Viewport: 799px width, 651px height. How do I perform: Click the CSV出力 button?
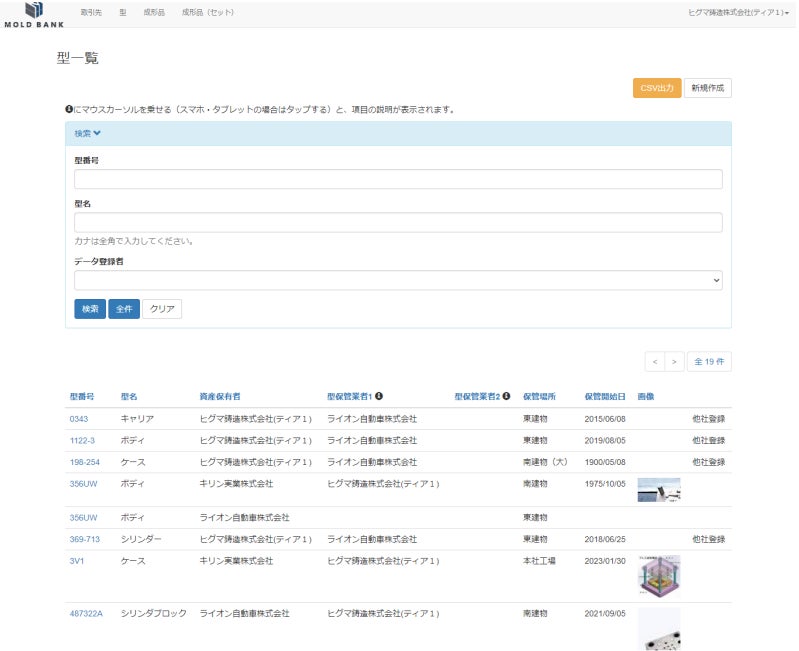click(x=656, y=88)
